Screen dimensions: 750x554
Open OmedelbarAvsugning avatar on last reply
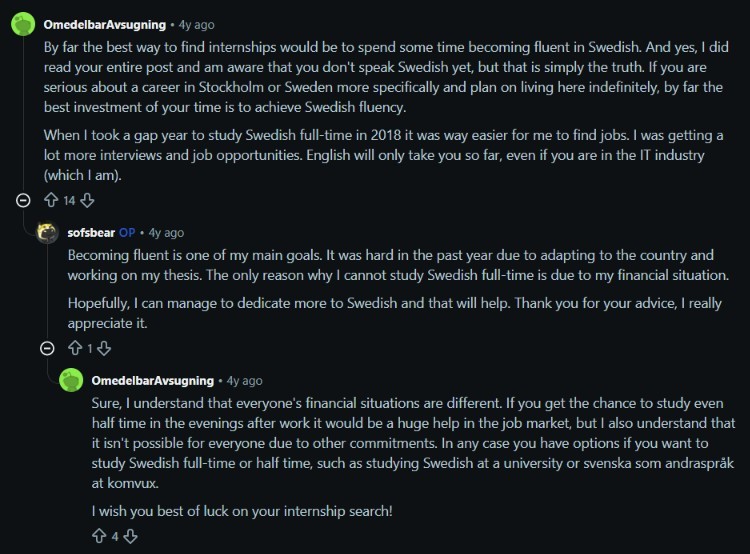click(71, 380)
